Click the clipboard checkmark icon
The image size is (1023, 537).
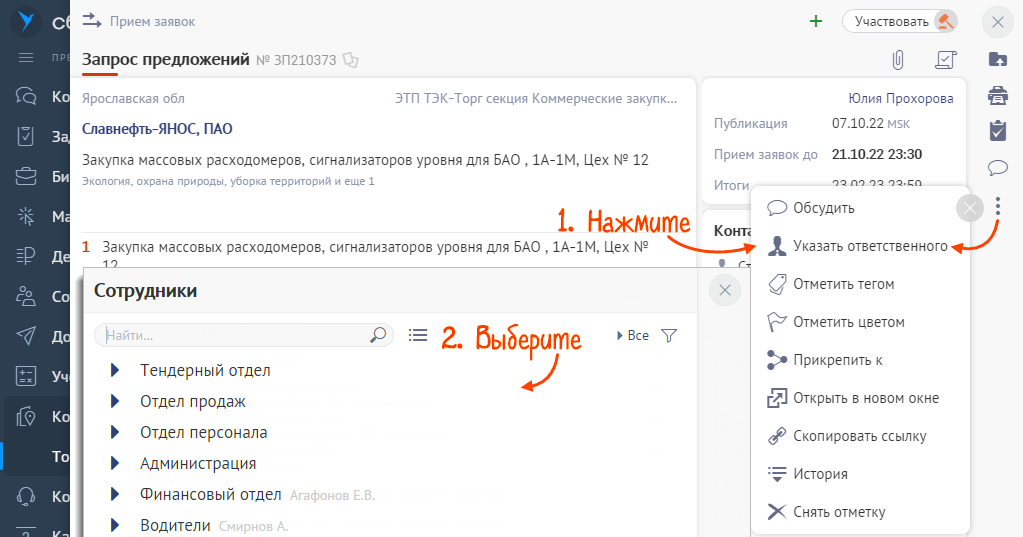[998, 130]
